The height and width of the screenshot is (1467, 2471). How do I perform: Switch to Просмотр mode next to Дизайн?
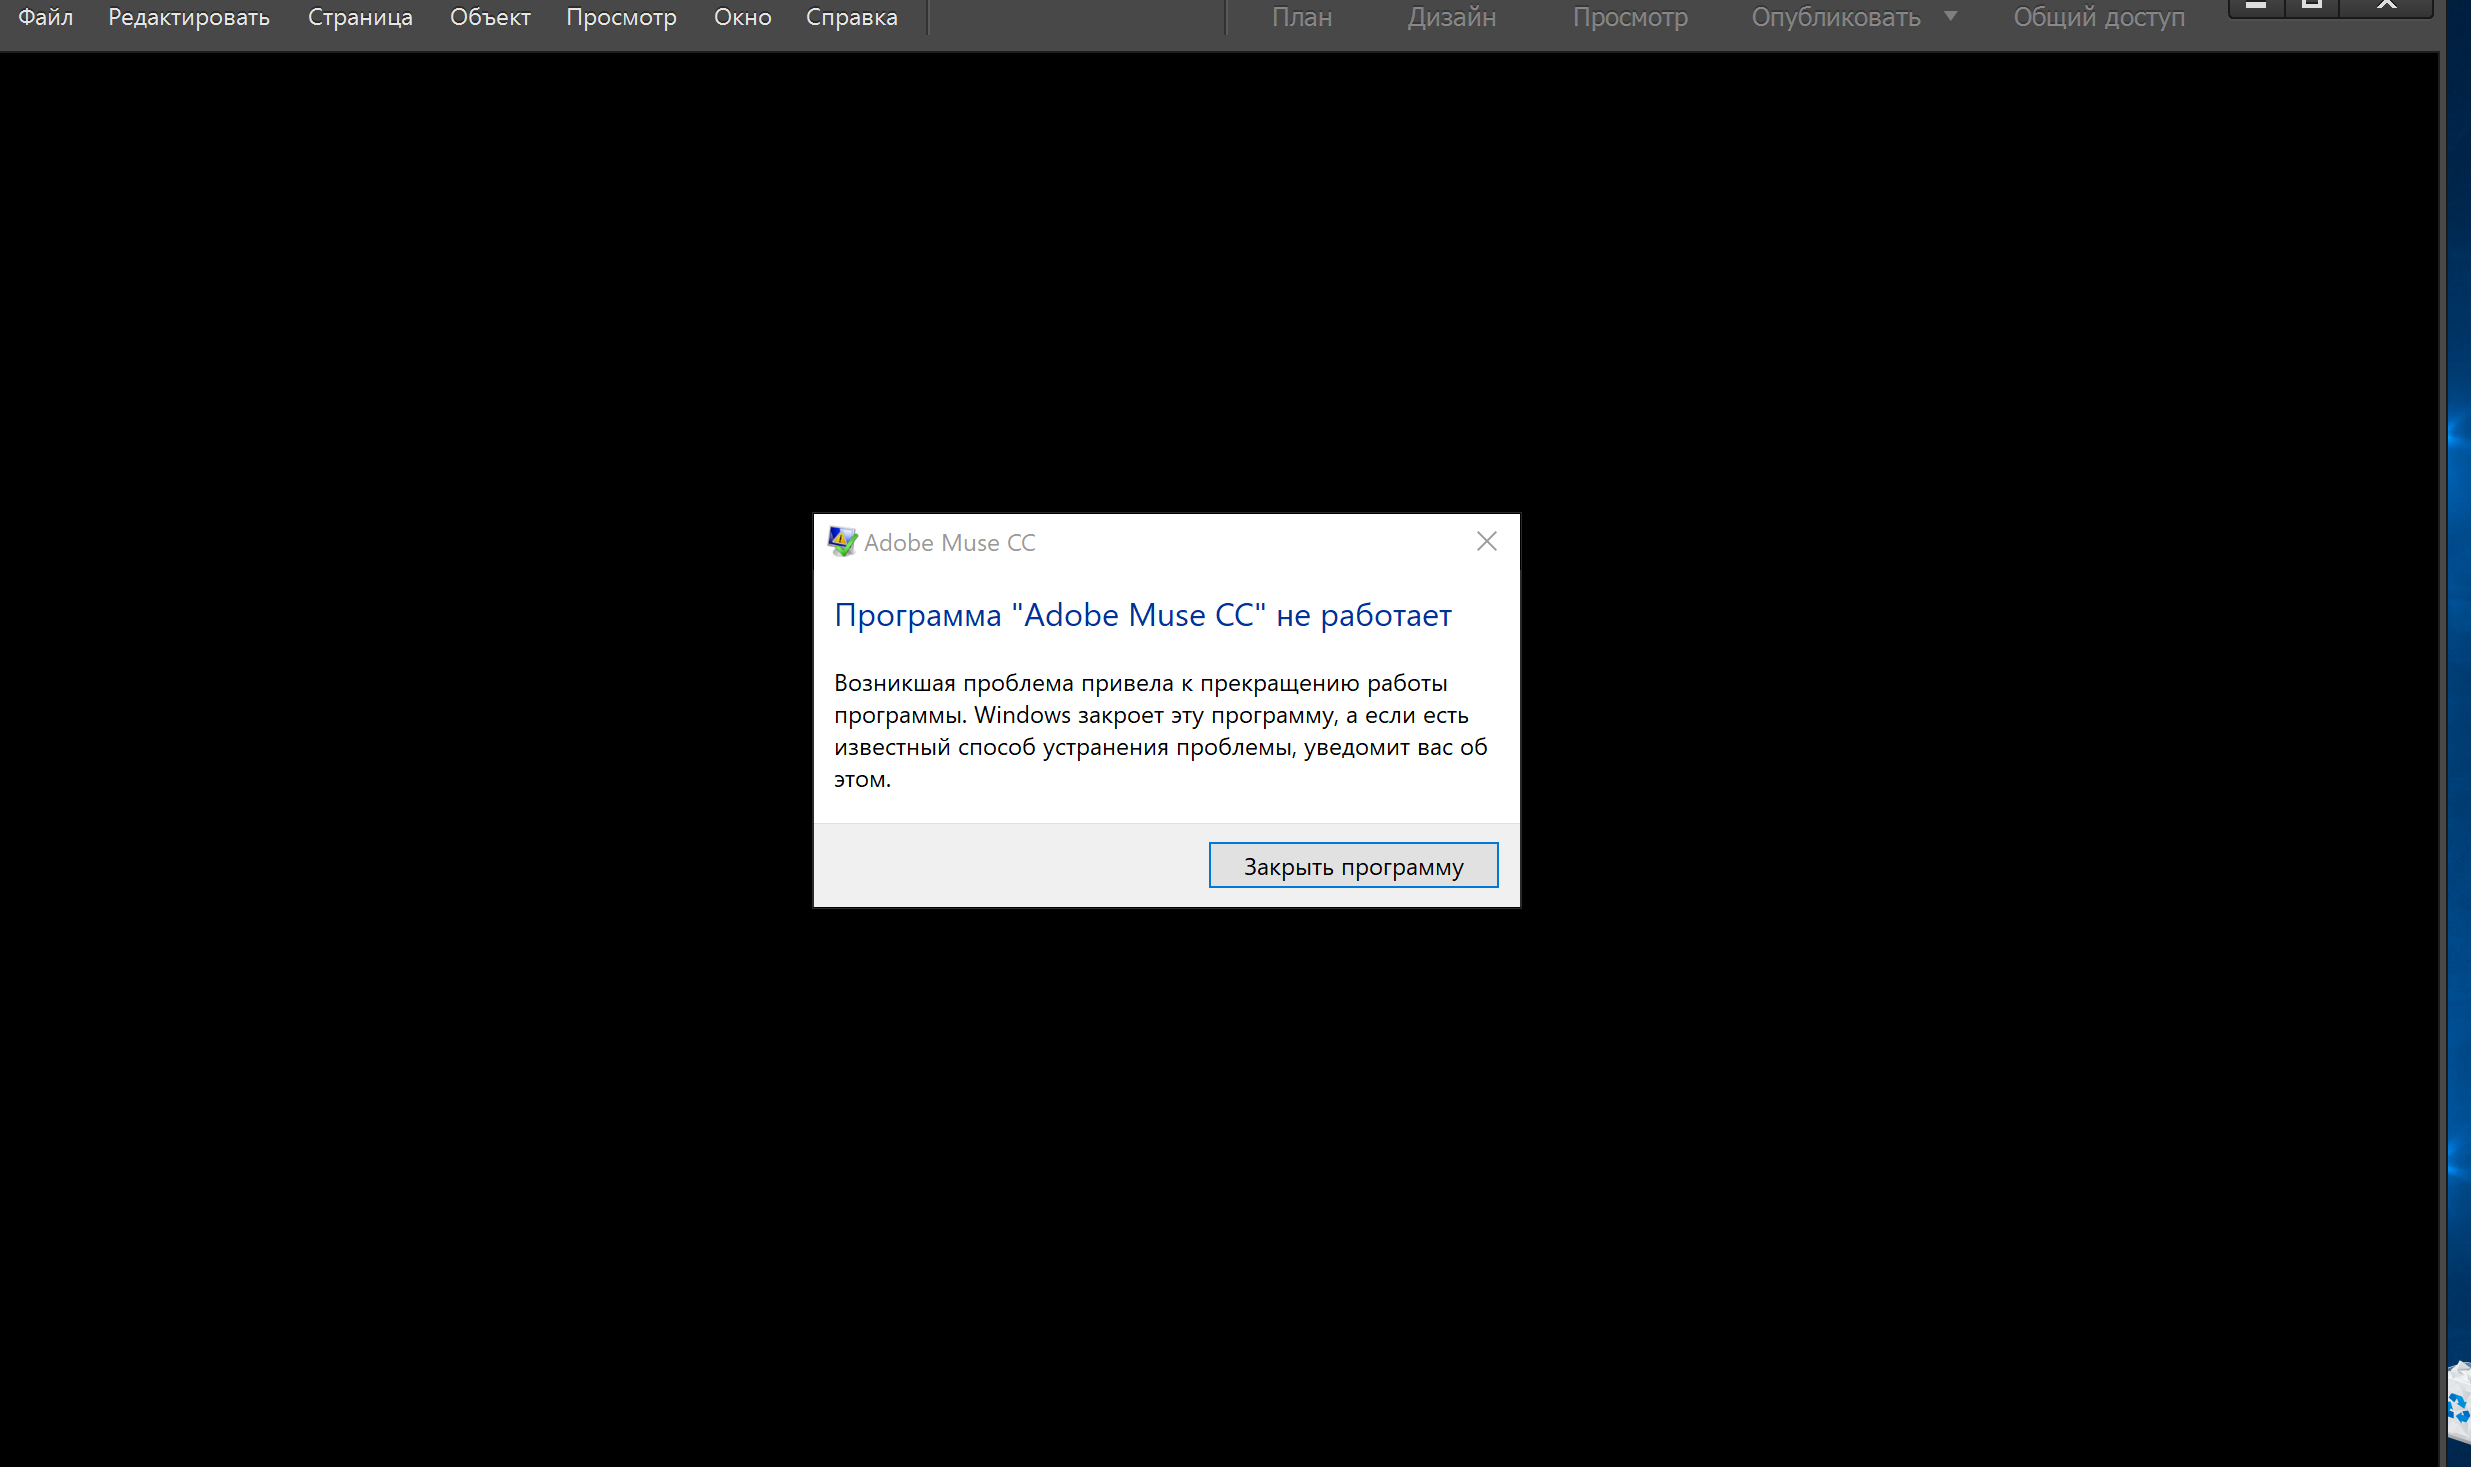point(1630,17)
